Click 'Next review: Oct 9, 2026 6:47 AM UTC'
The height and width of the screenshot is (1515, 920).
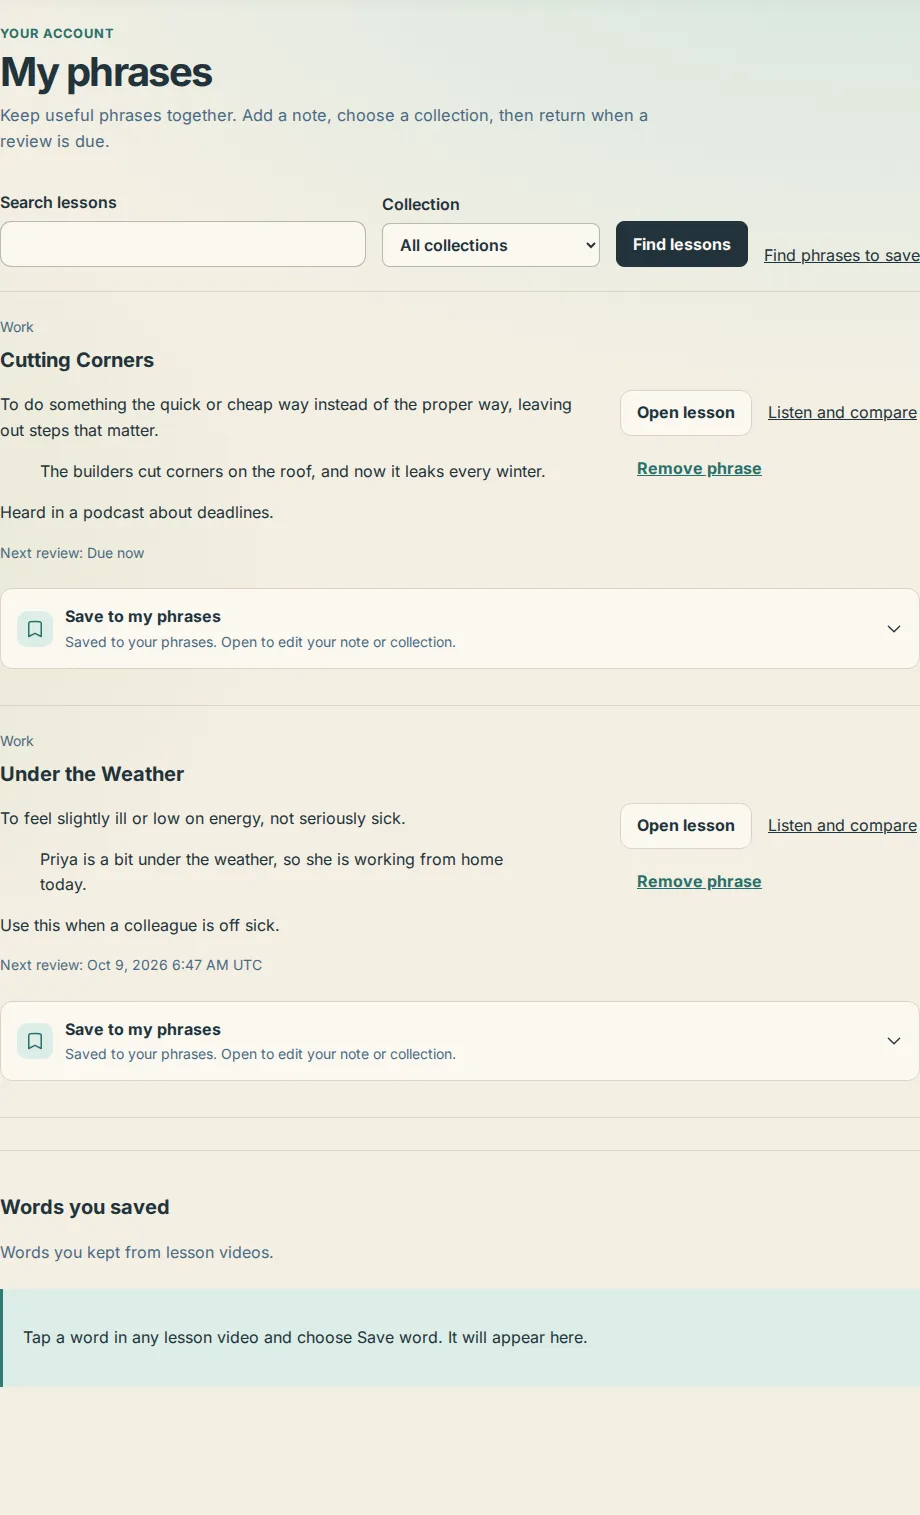(131, 965)
